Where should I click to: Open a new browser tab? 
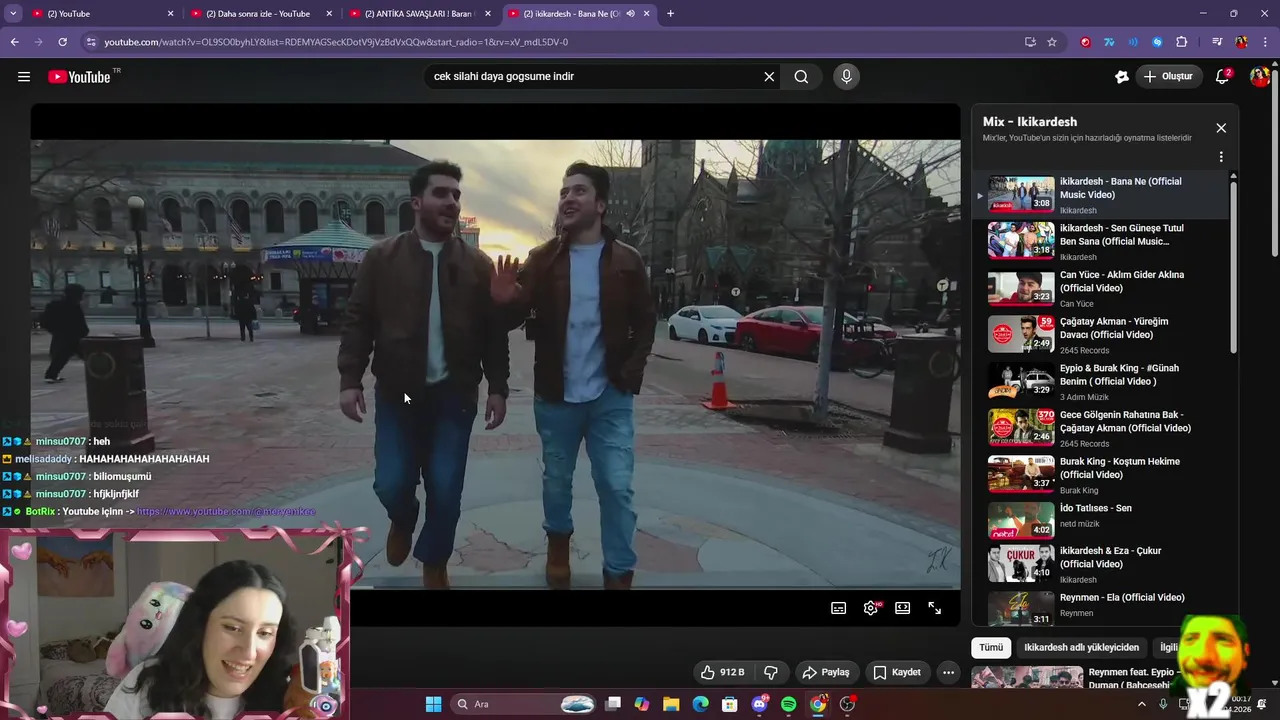[x=670, y=13]
